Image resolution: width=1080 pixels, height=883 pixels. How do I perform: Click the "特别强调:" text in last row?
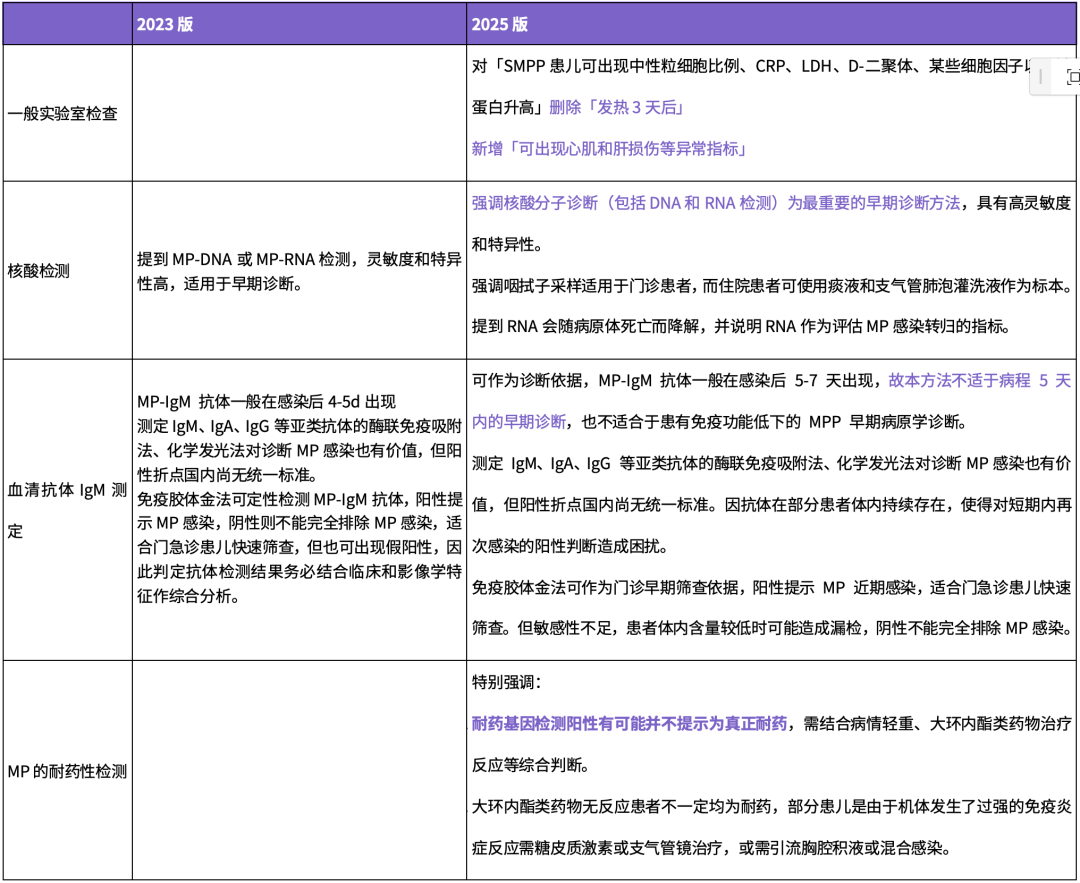507,682
